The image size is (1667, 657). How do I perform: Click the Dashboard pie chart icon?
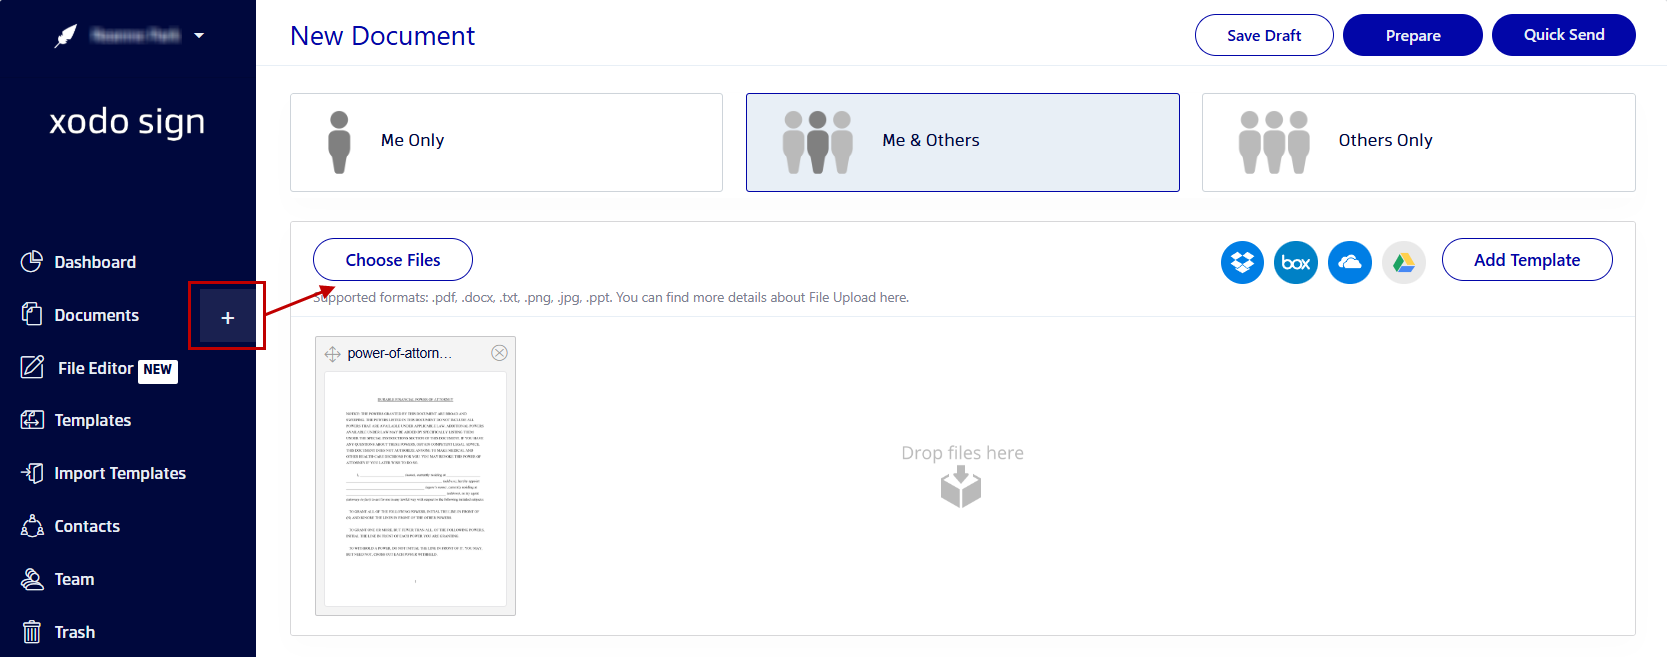(32, 261)
